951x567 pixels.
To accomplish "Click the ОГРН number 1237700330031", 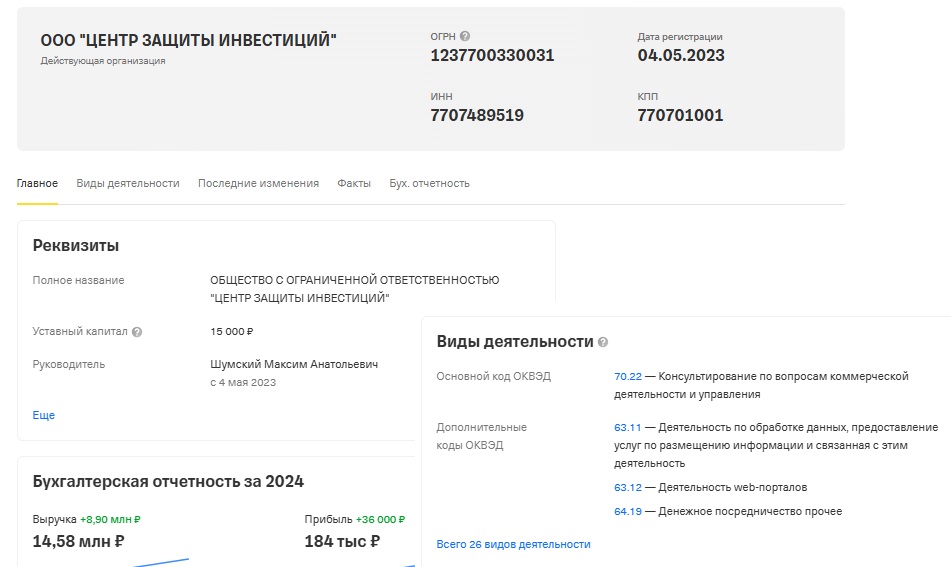I will click(492, 56).
